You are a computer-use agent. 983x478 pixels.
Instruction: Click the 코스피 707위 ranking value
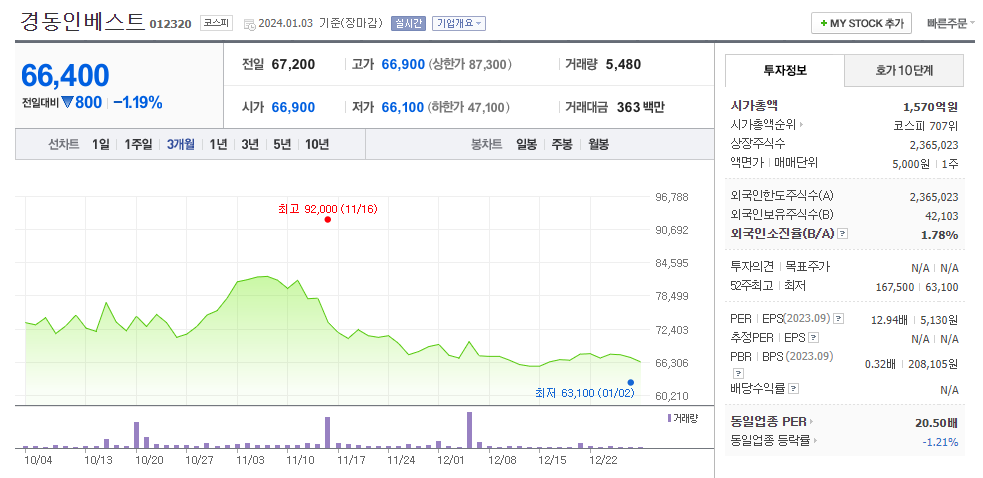click(926, 125)
